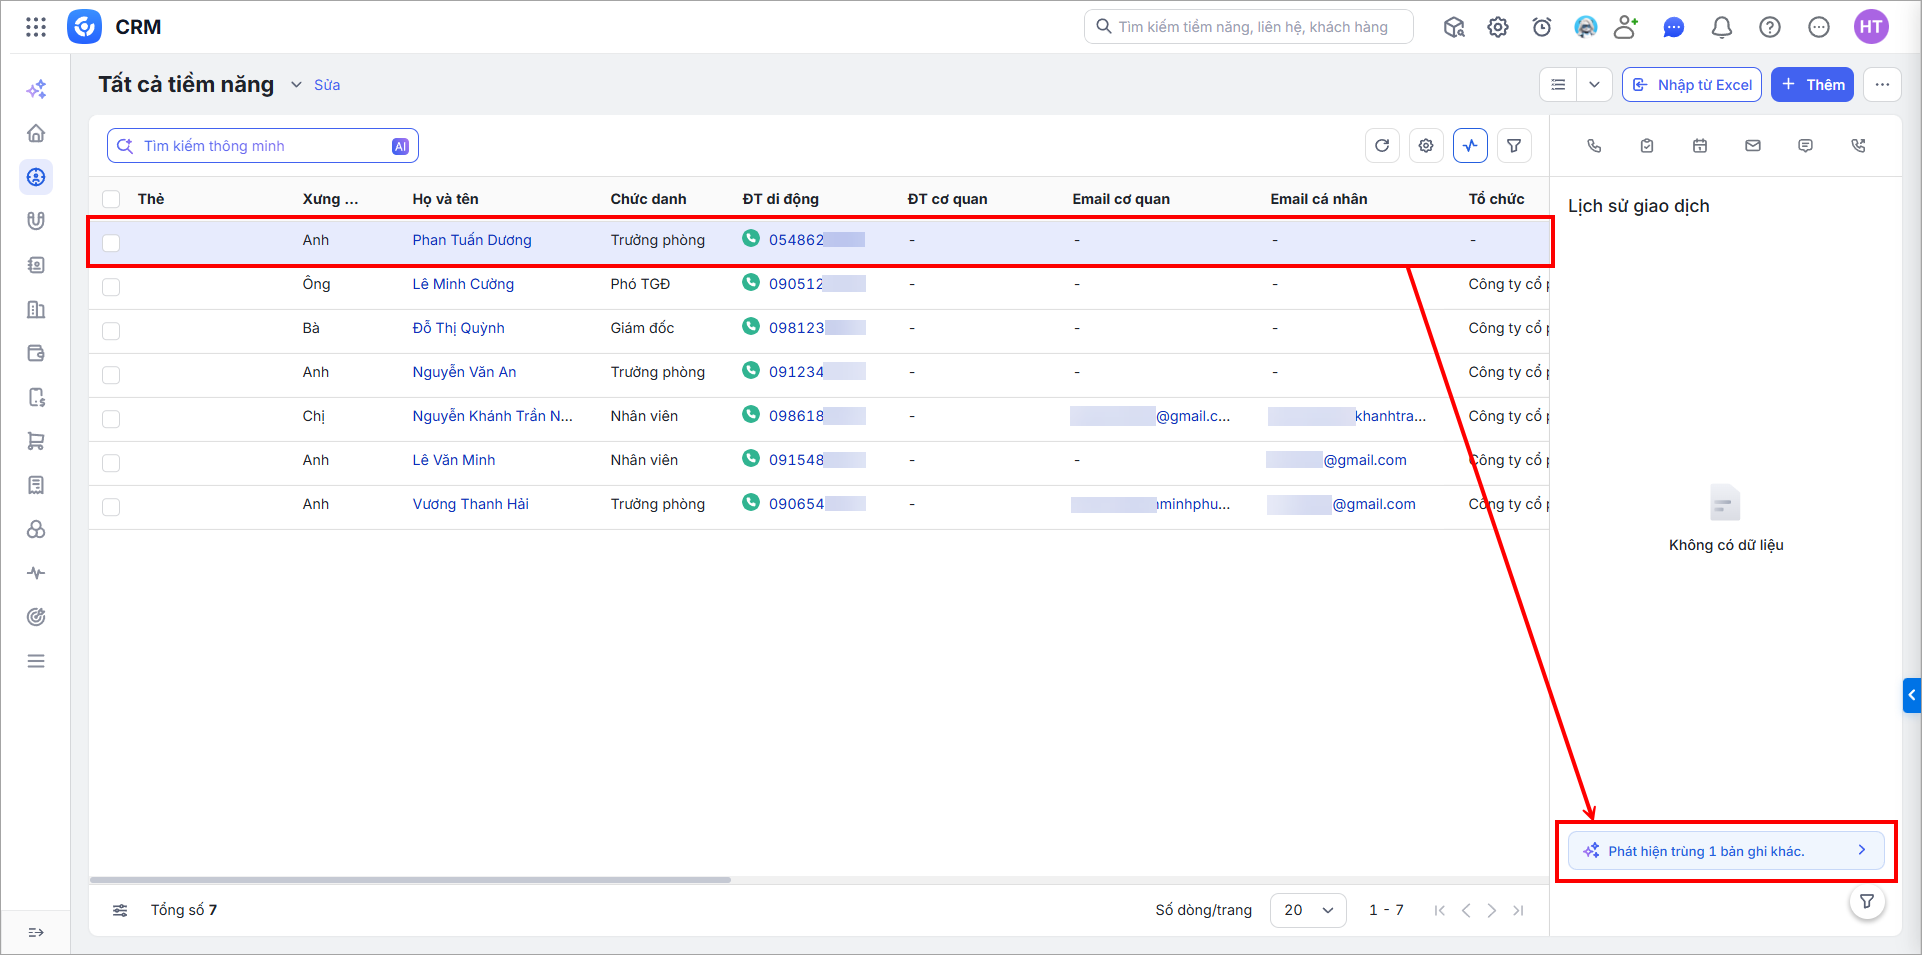The height and width of the screenshot is (955, 1922).
Task: Open the apps grid launcher
Action: (36, 27)
